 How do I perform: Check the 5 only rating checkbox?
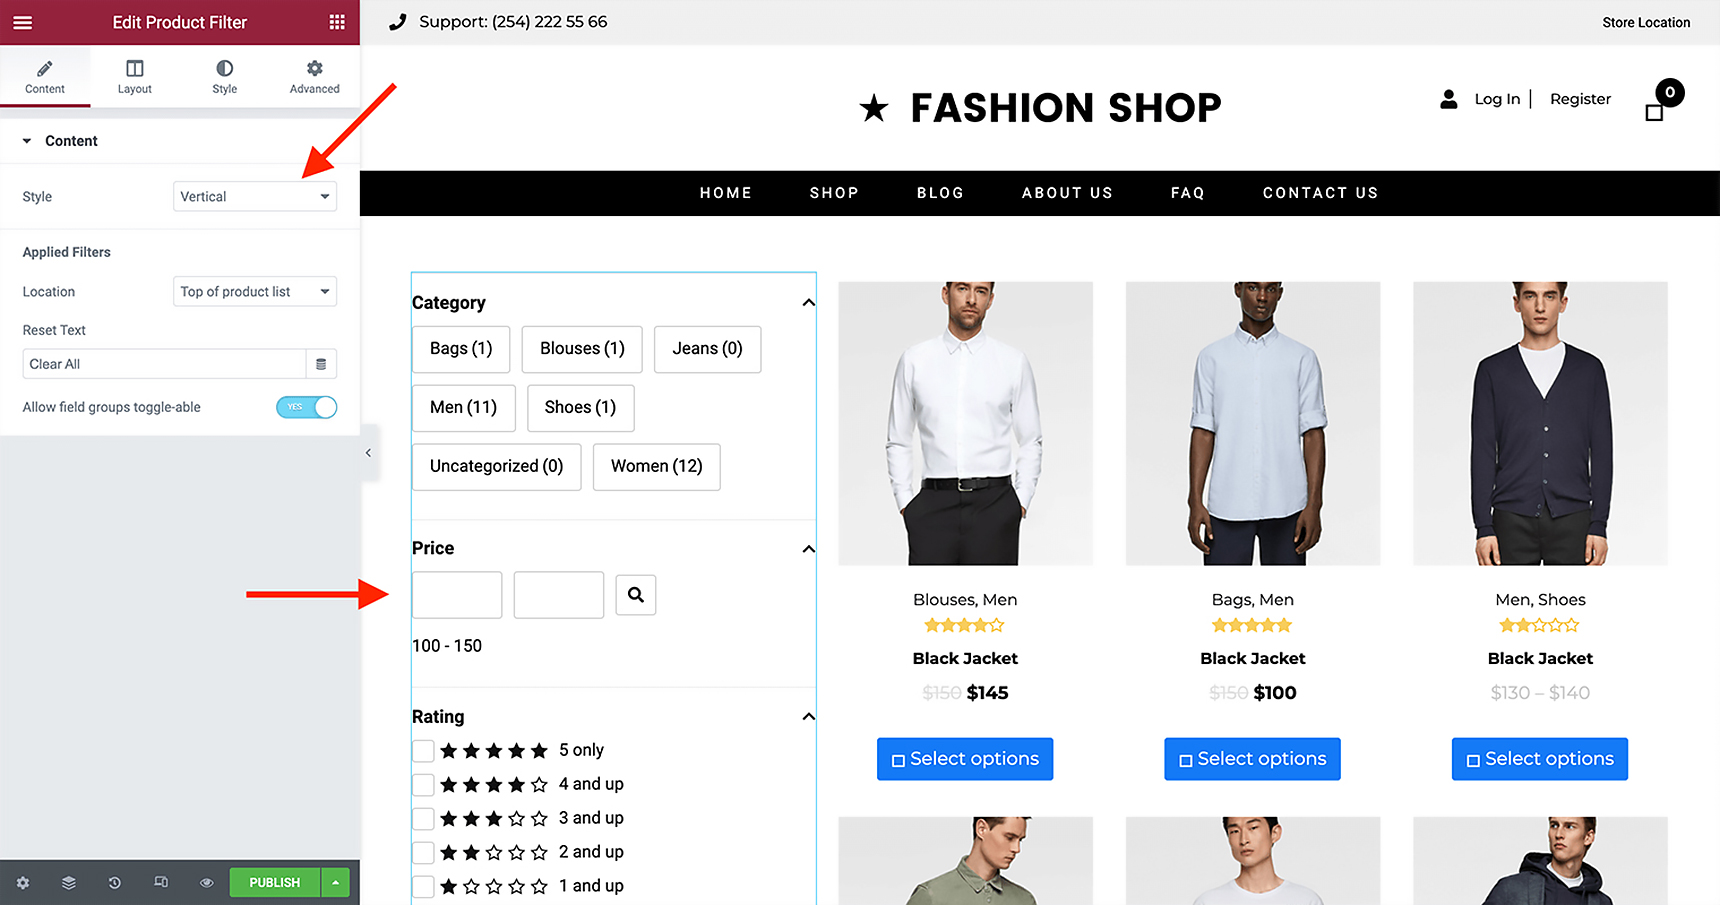point(423,751)
